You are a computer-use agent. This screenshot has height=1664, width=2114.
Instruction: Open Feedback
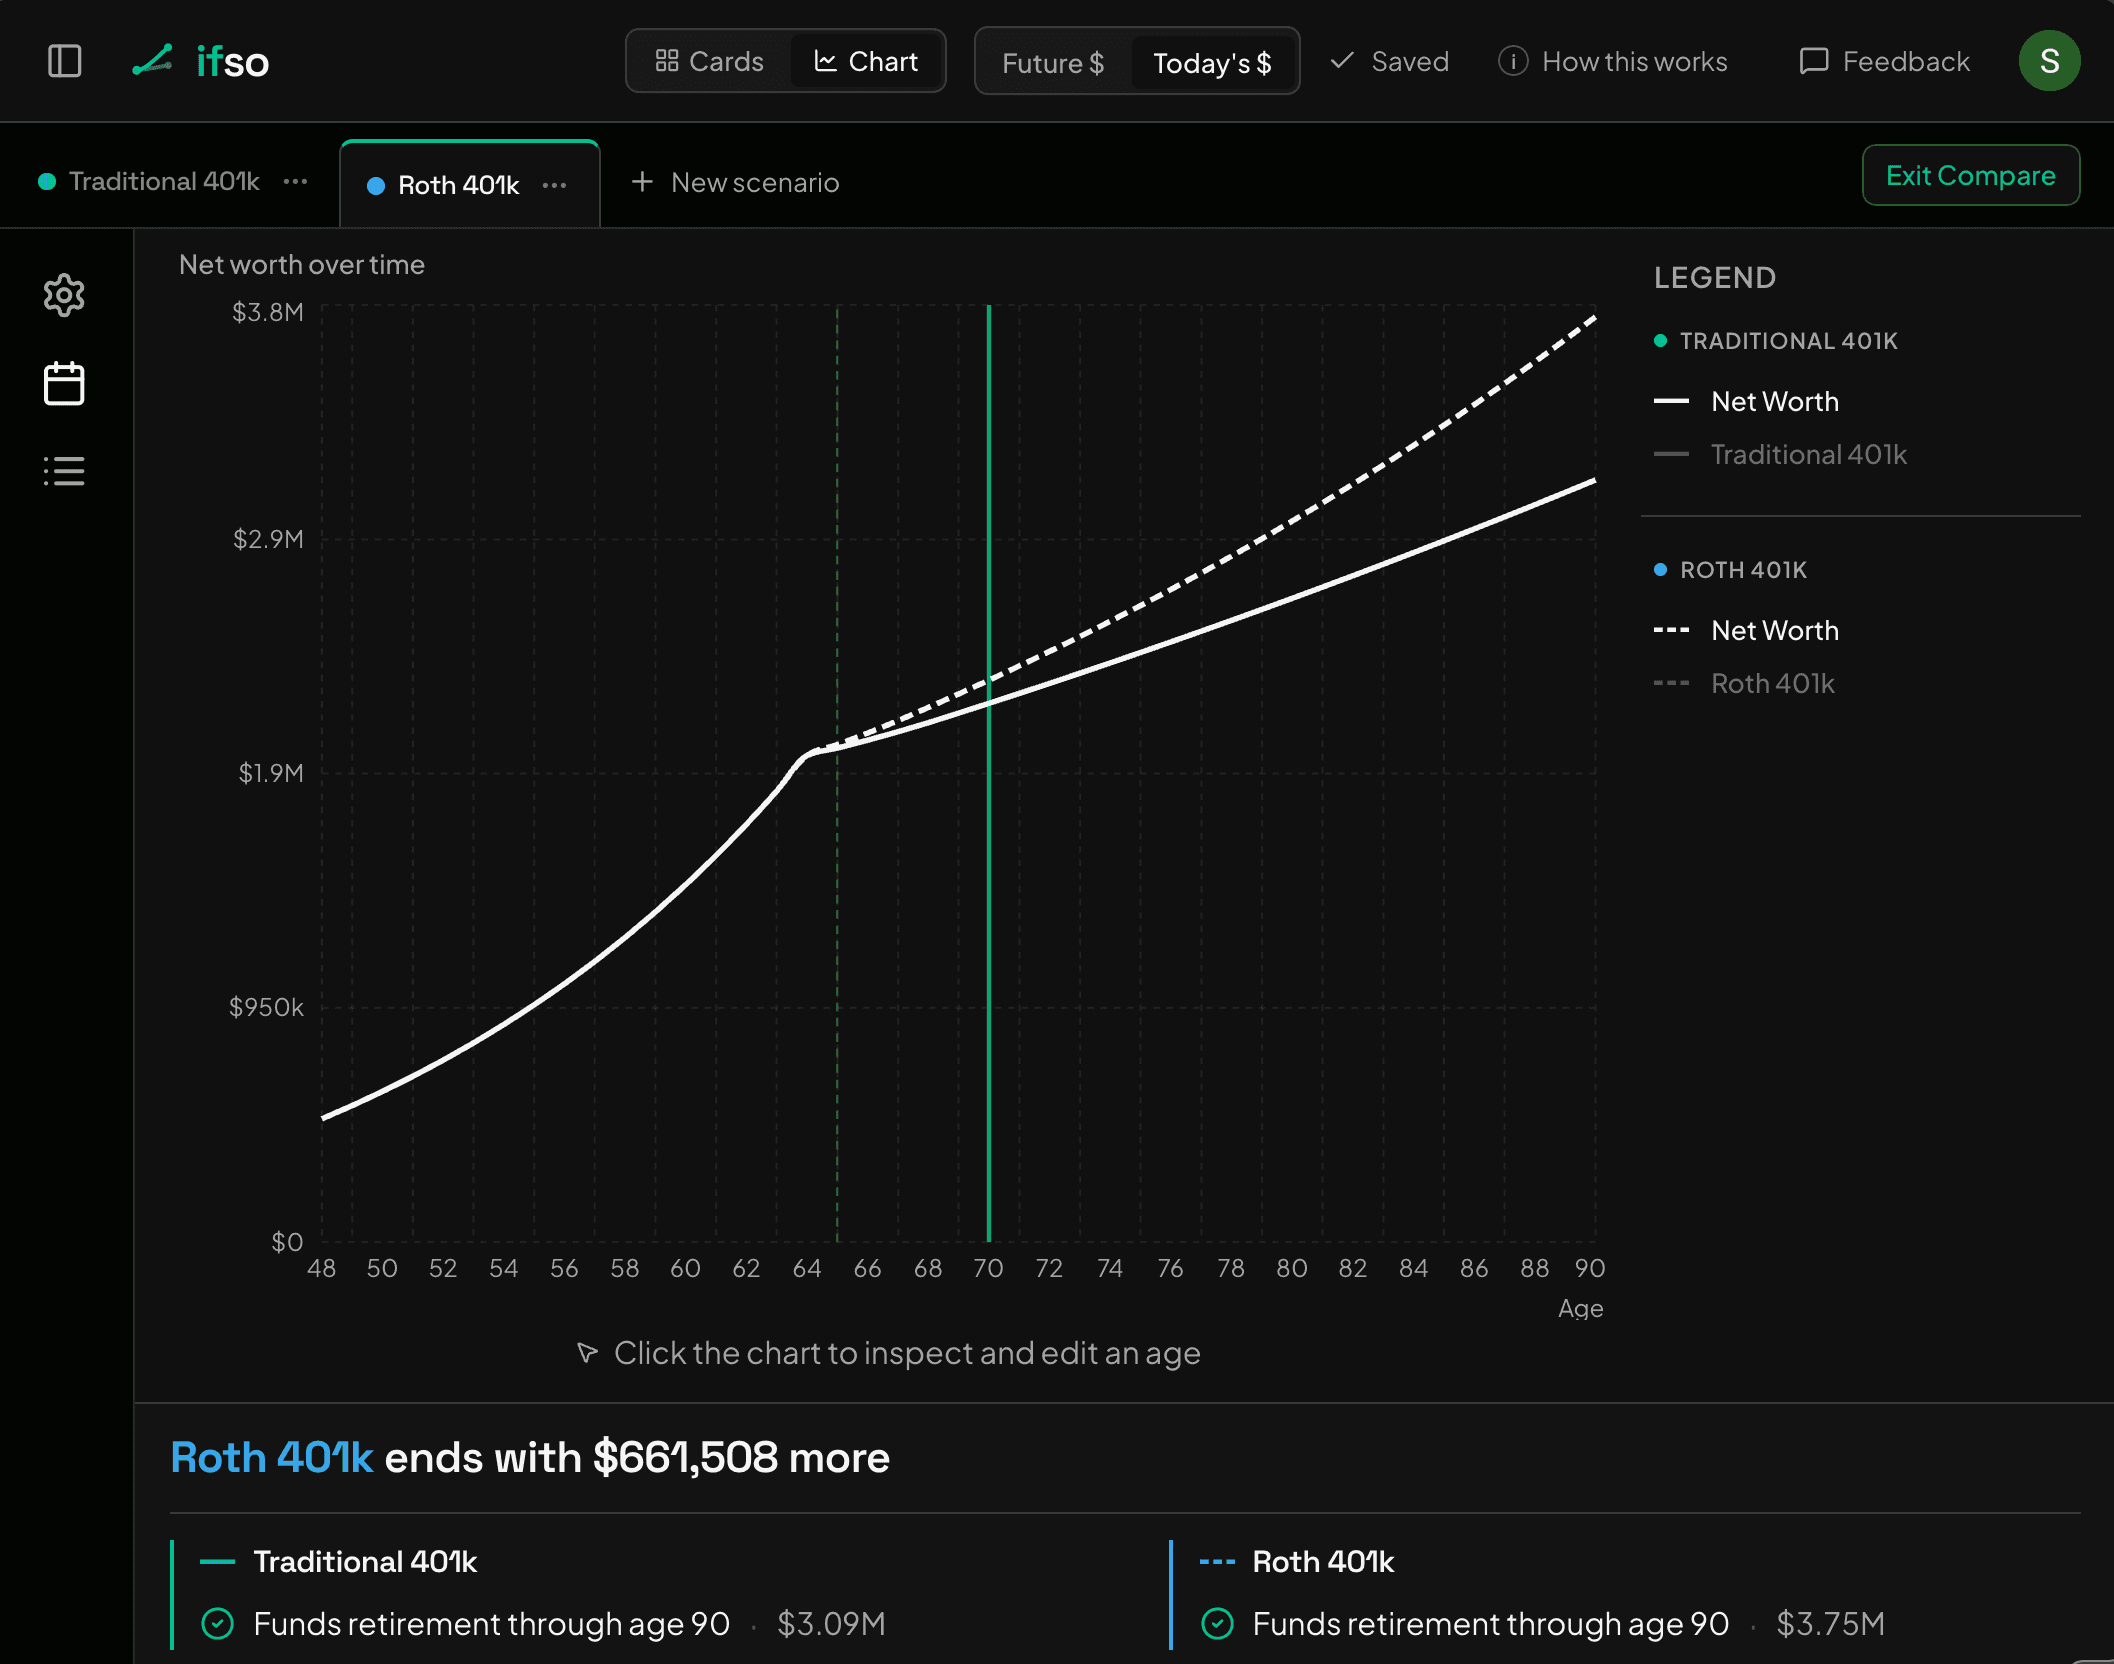(1884, 61)
